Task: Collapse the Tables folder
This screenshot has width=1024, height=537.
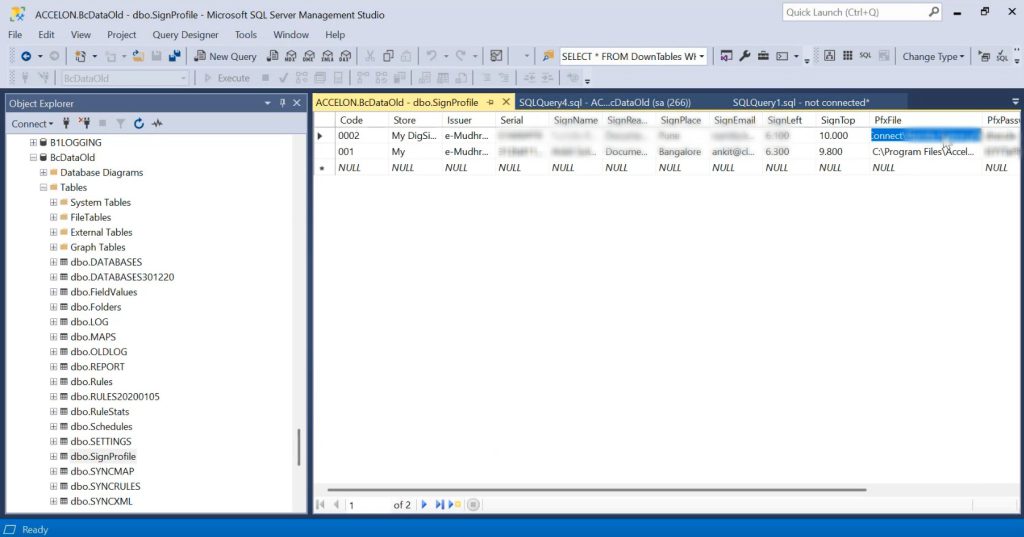Action: (44, 187)
